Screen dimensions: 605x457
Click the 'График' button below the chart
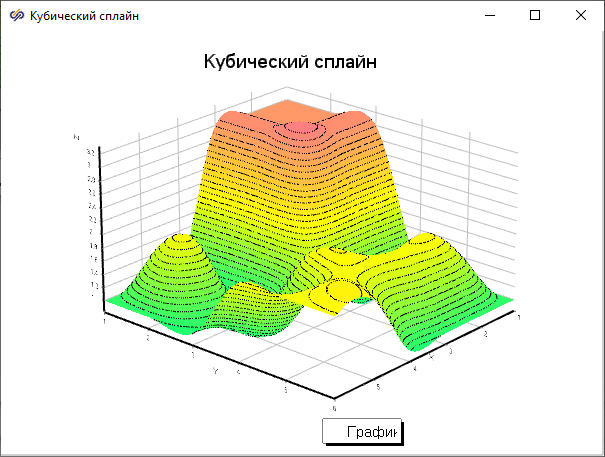(x=362, y=432)
